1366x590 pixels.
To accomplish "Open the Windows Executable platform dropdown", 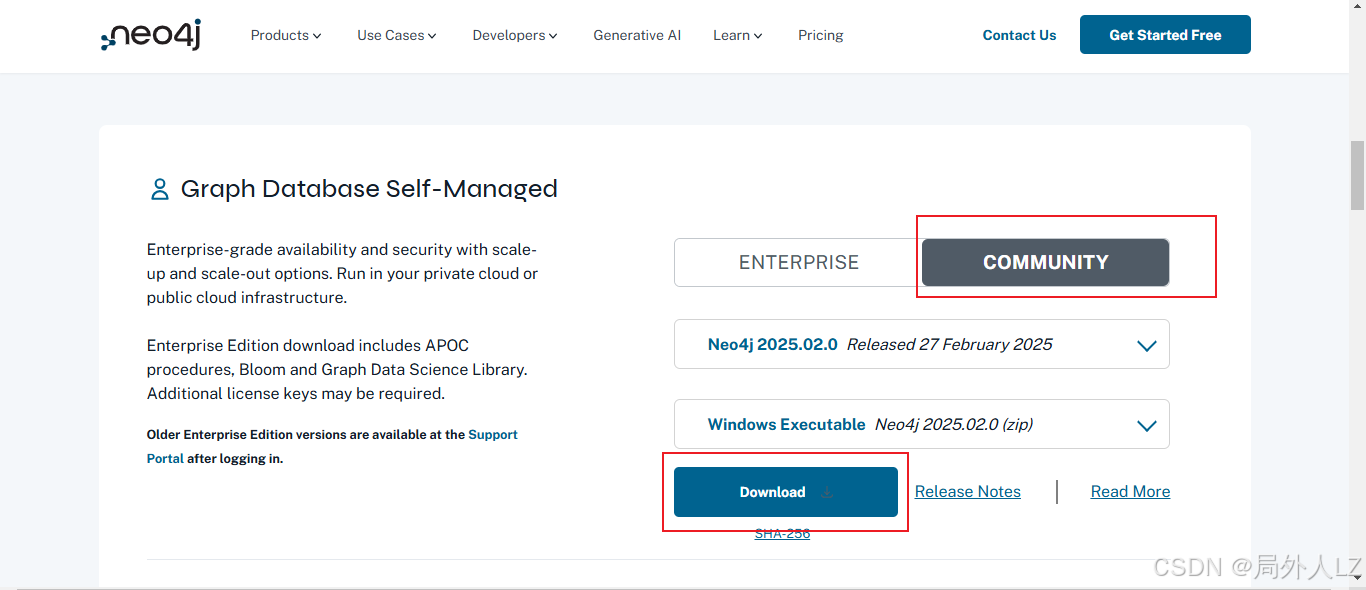I will (922, 424).
